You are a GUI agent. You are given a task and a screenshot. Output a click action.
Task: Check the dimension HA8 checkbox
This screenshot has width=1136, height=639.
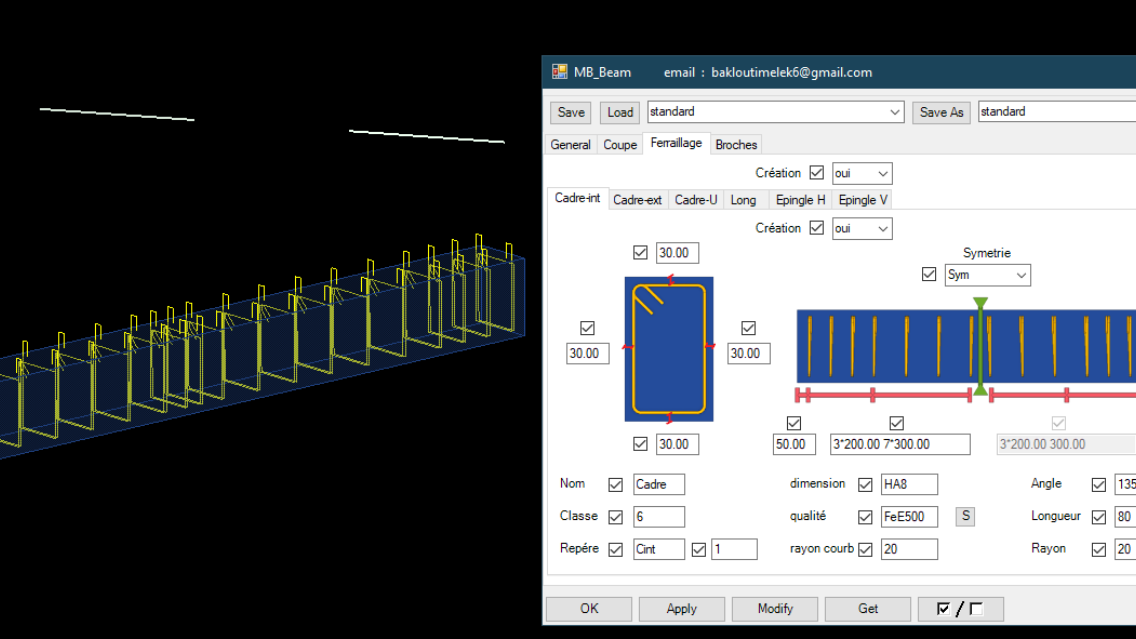click(x=865, y=484)
